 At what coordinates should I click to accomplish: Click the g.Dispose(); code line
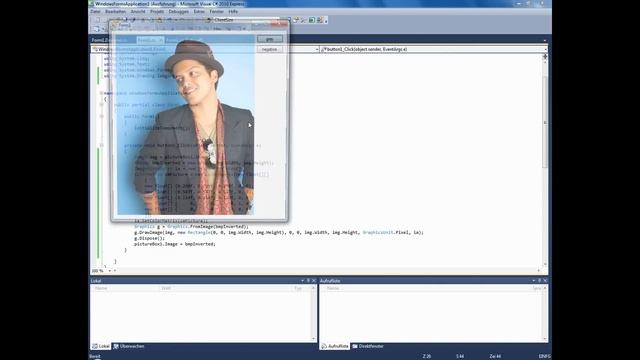coord(149,238)
